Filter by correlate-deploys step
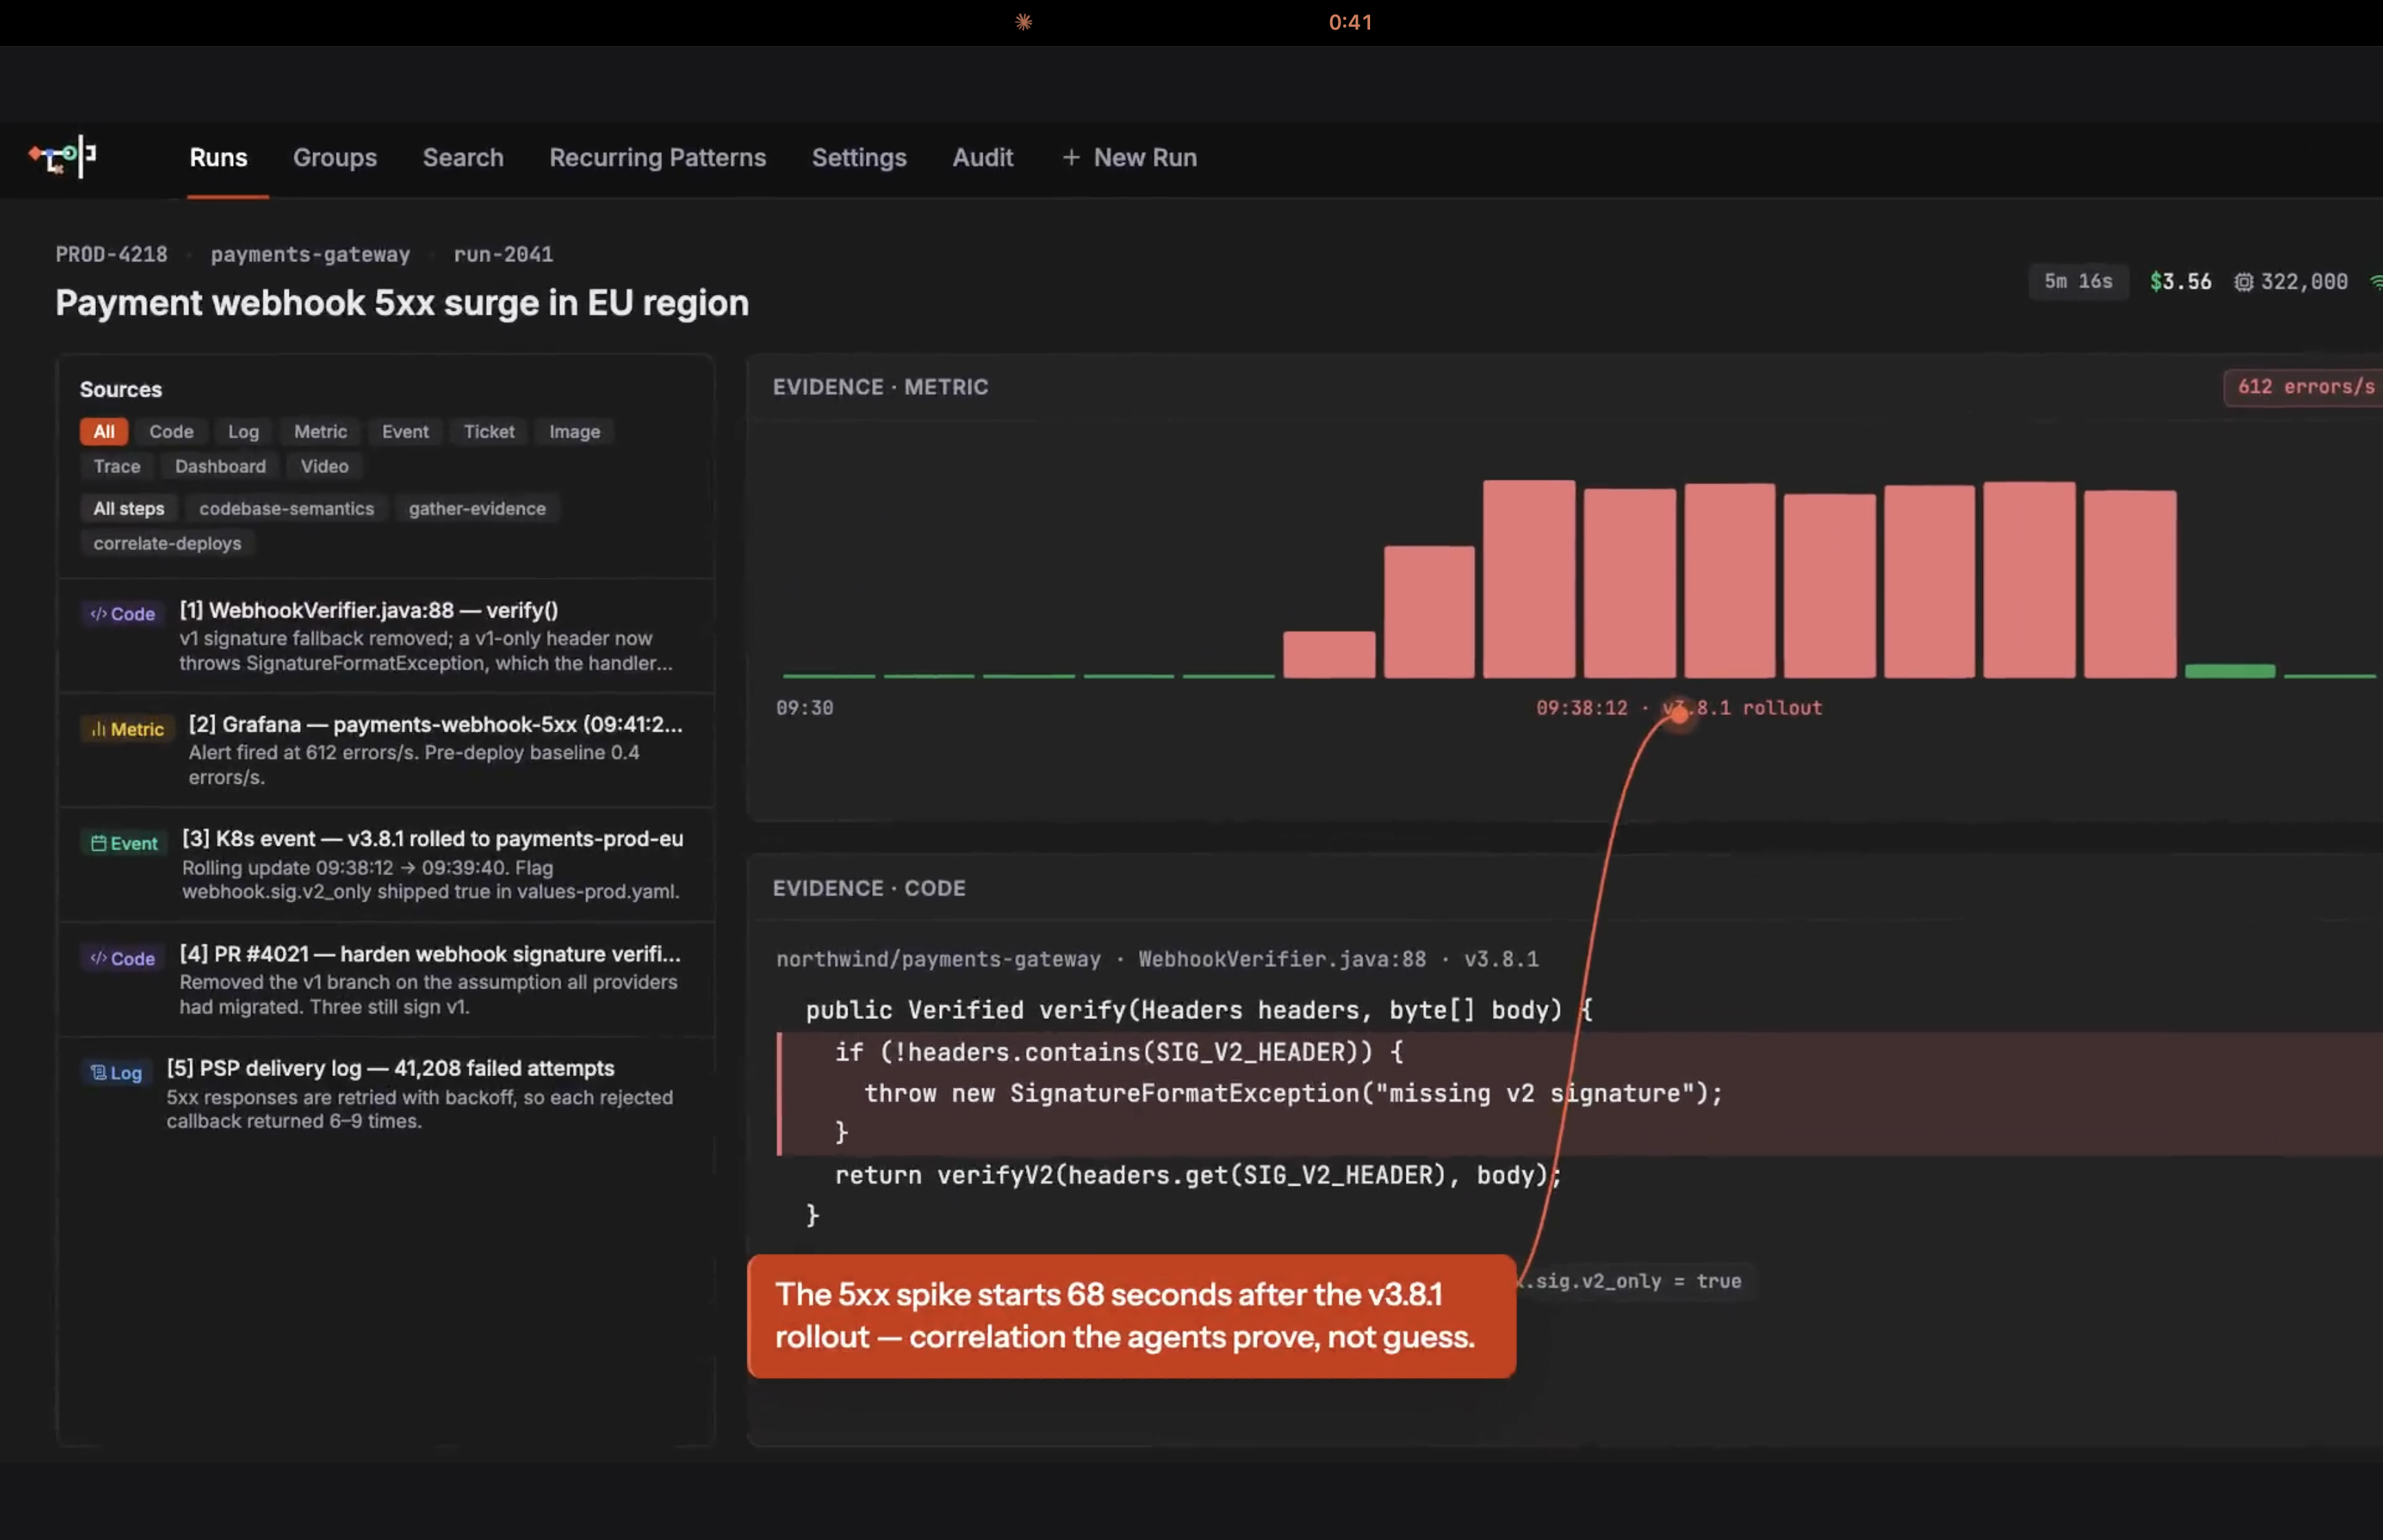This screenshot has height=1540, width=2383. pos(167,543)
